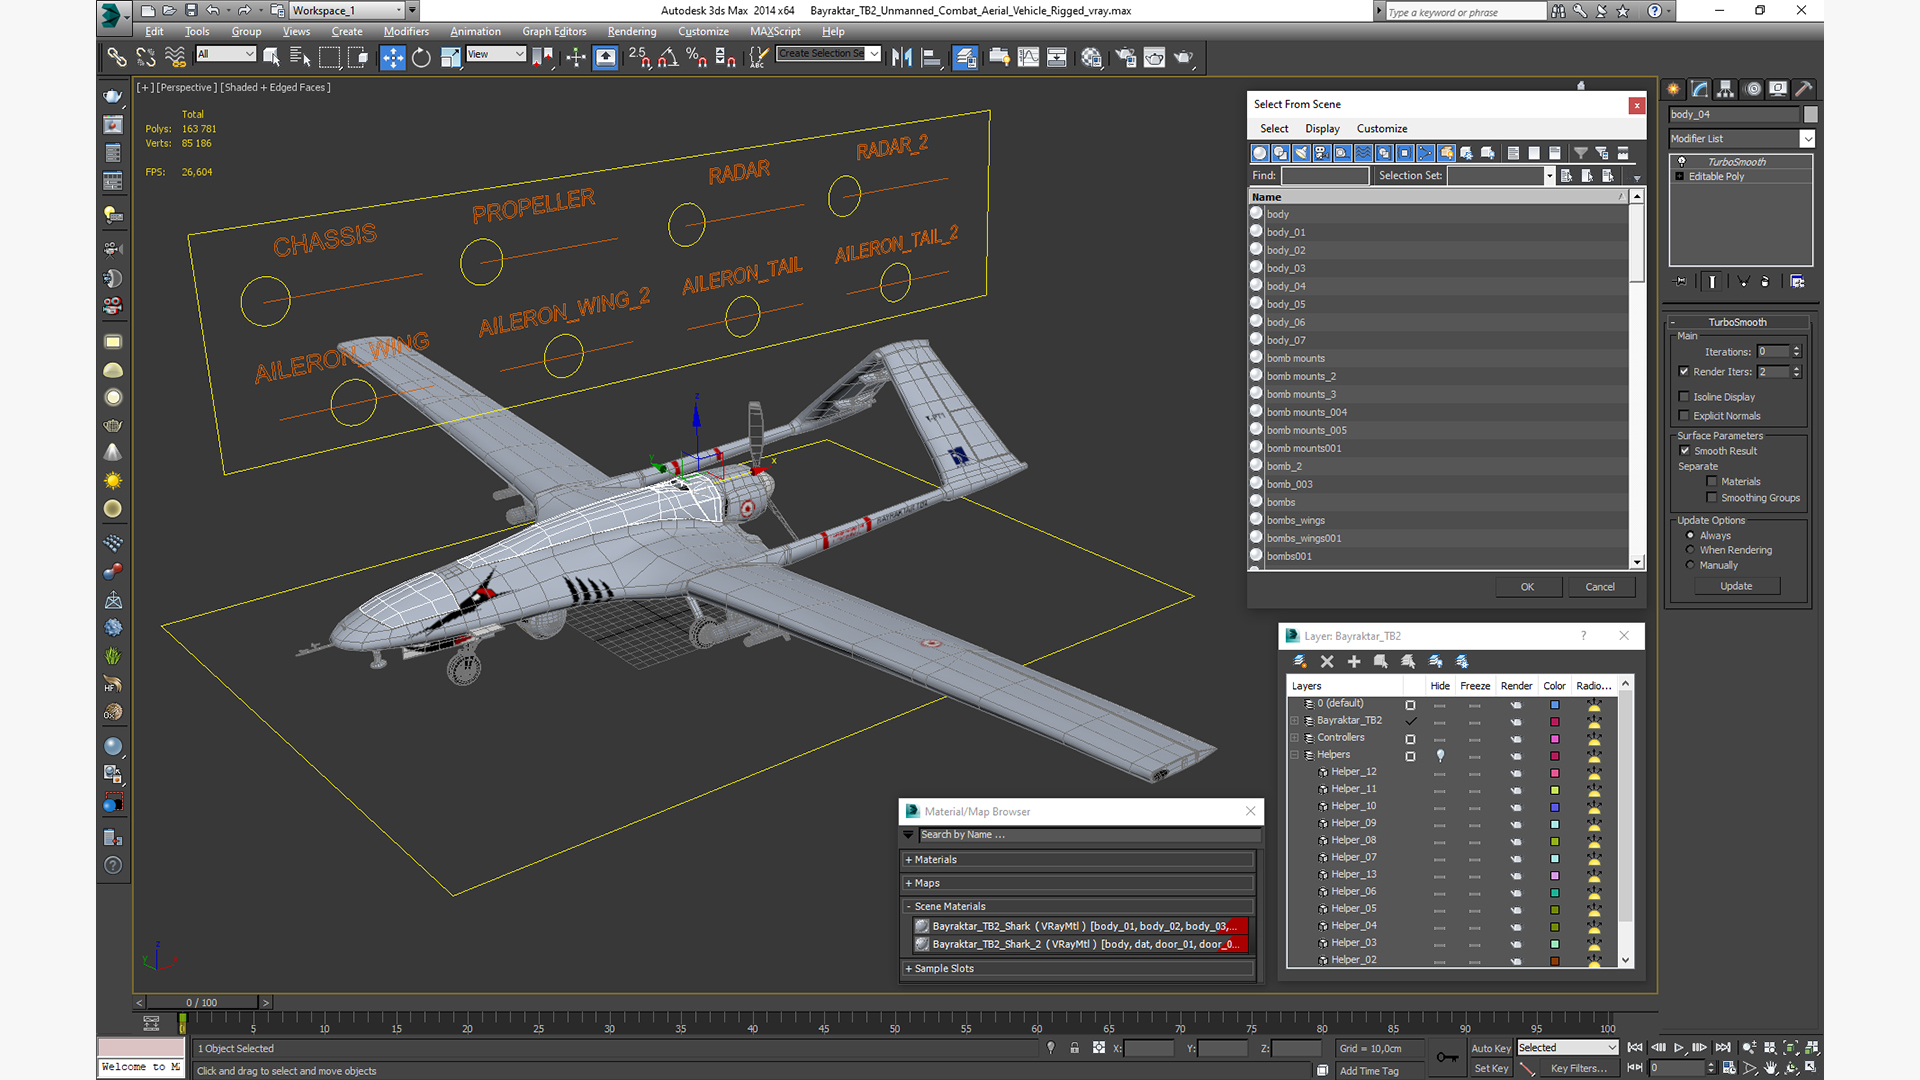Open the Selection Set dropdown
Image resolution: width=1920 pixels, height=1080 pixels.
click(x=1548, y=176)
